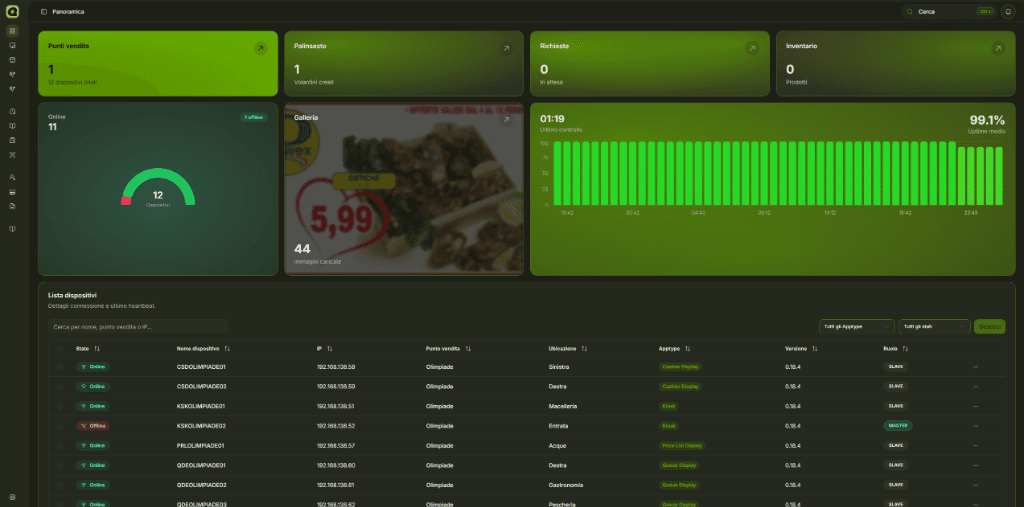The height and width of the screenshot is (507, 1024).
Task: Click the Acque location cell
Action: pyautogui.click(x=558, y=446)
